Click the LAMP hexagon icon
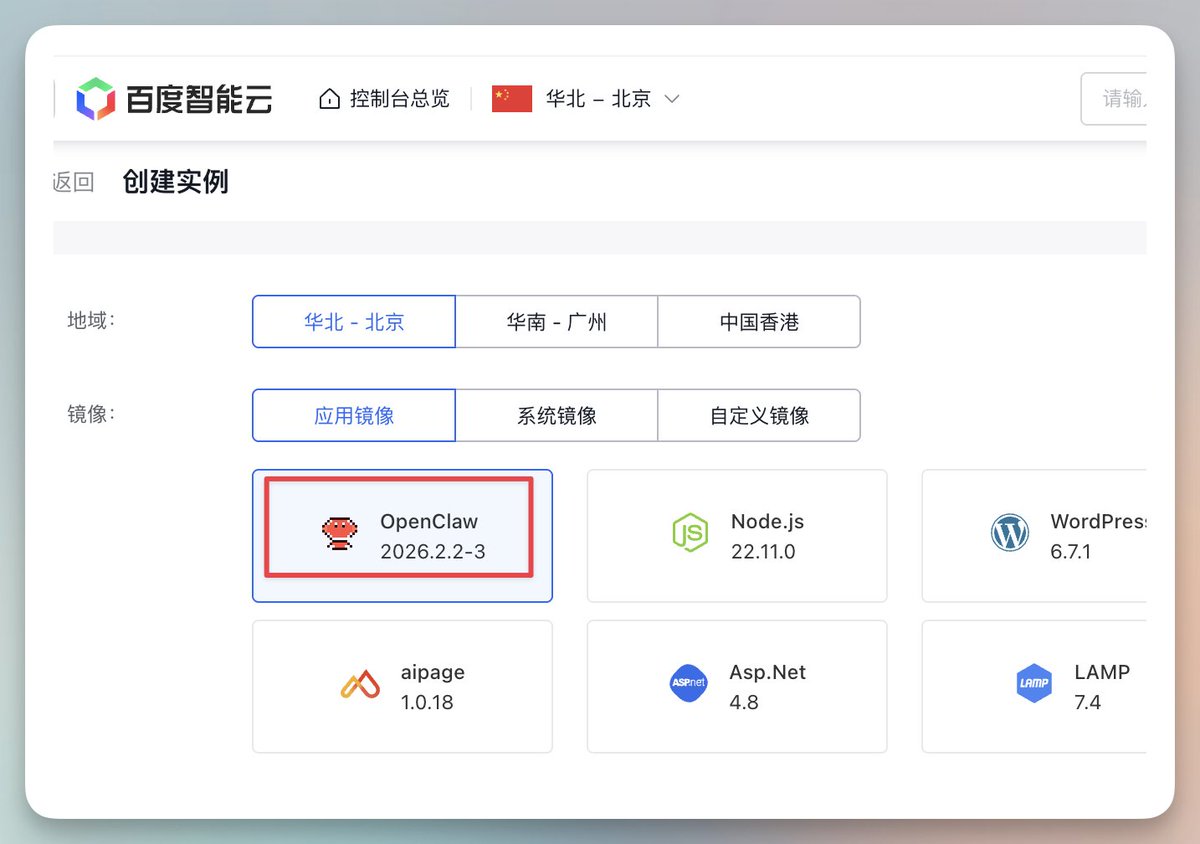This screenshot has height=844, width=1200. click(x=1034, y=684)
